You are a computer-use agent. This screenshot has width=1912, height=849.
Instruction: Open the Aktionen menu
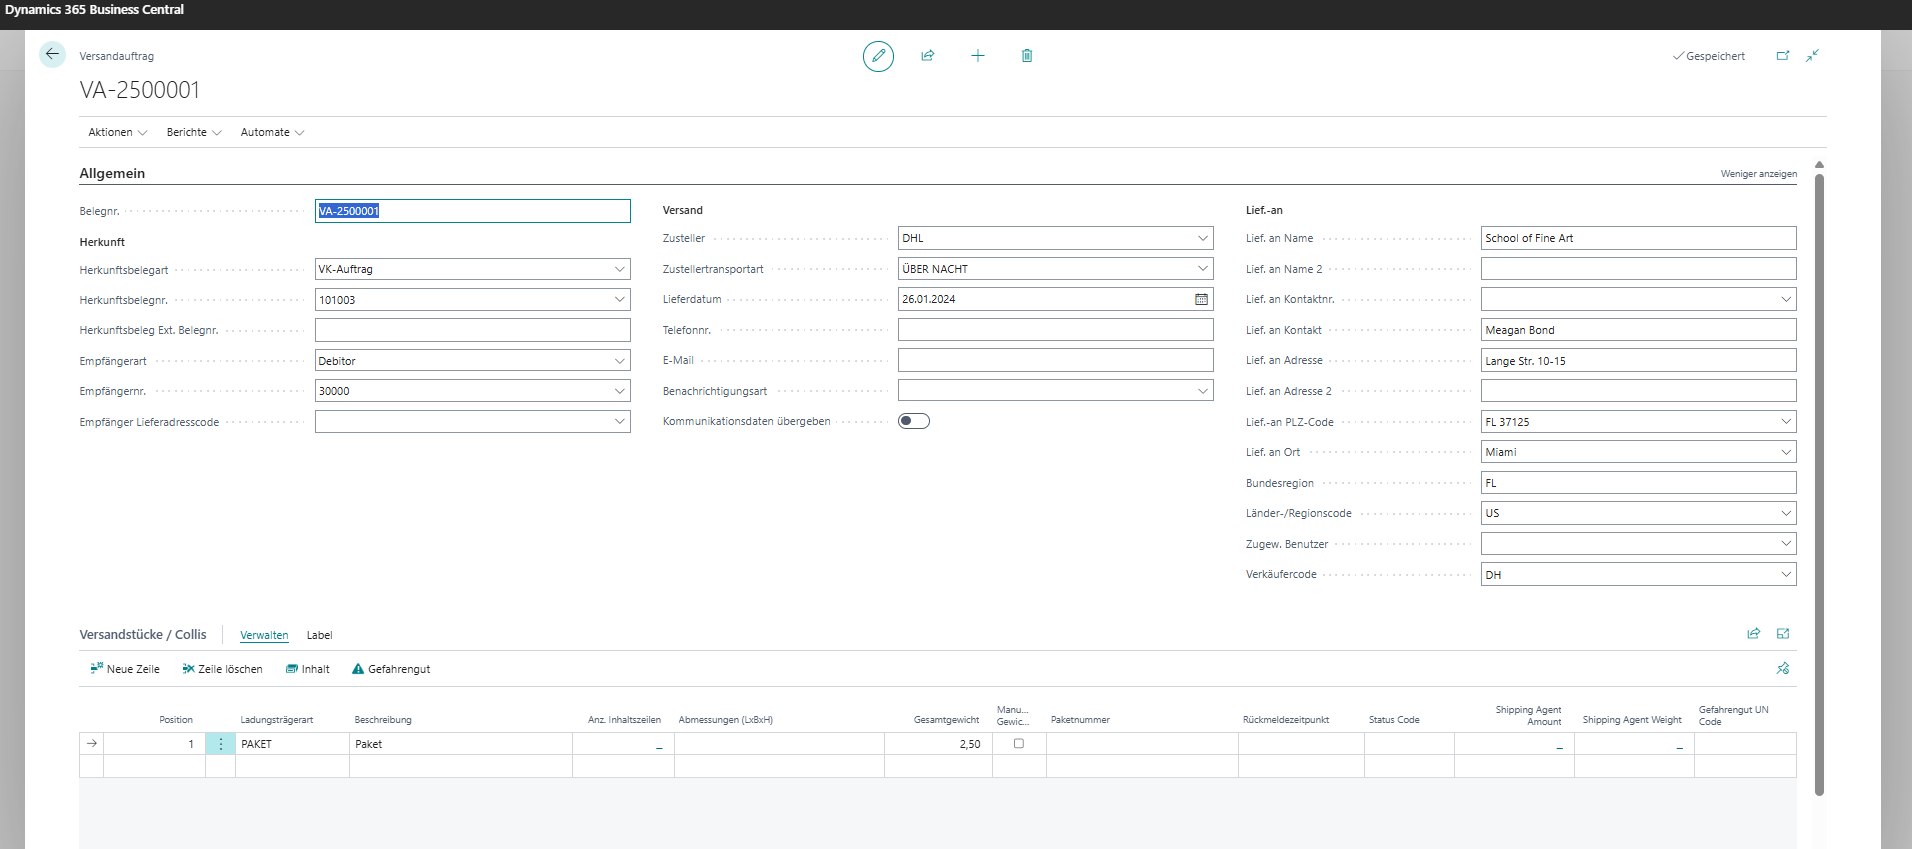(x=117, y=132)
